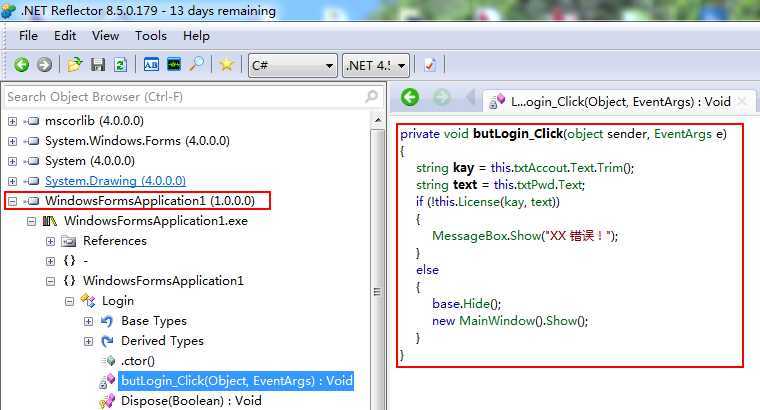Image resolution: width=760 pixels, height=410 pixels.
Task: Open the .NET 4.5 framework dropdown
Action: 376,65
